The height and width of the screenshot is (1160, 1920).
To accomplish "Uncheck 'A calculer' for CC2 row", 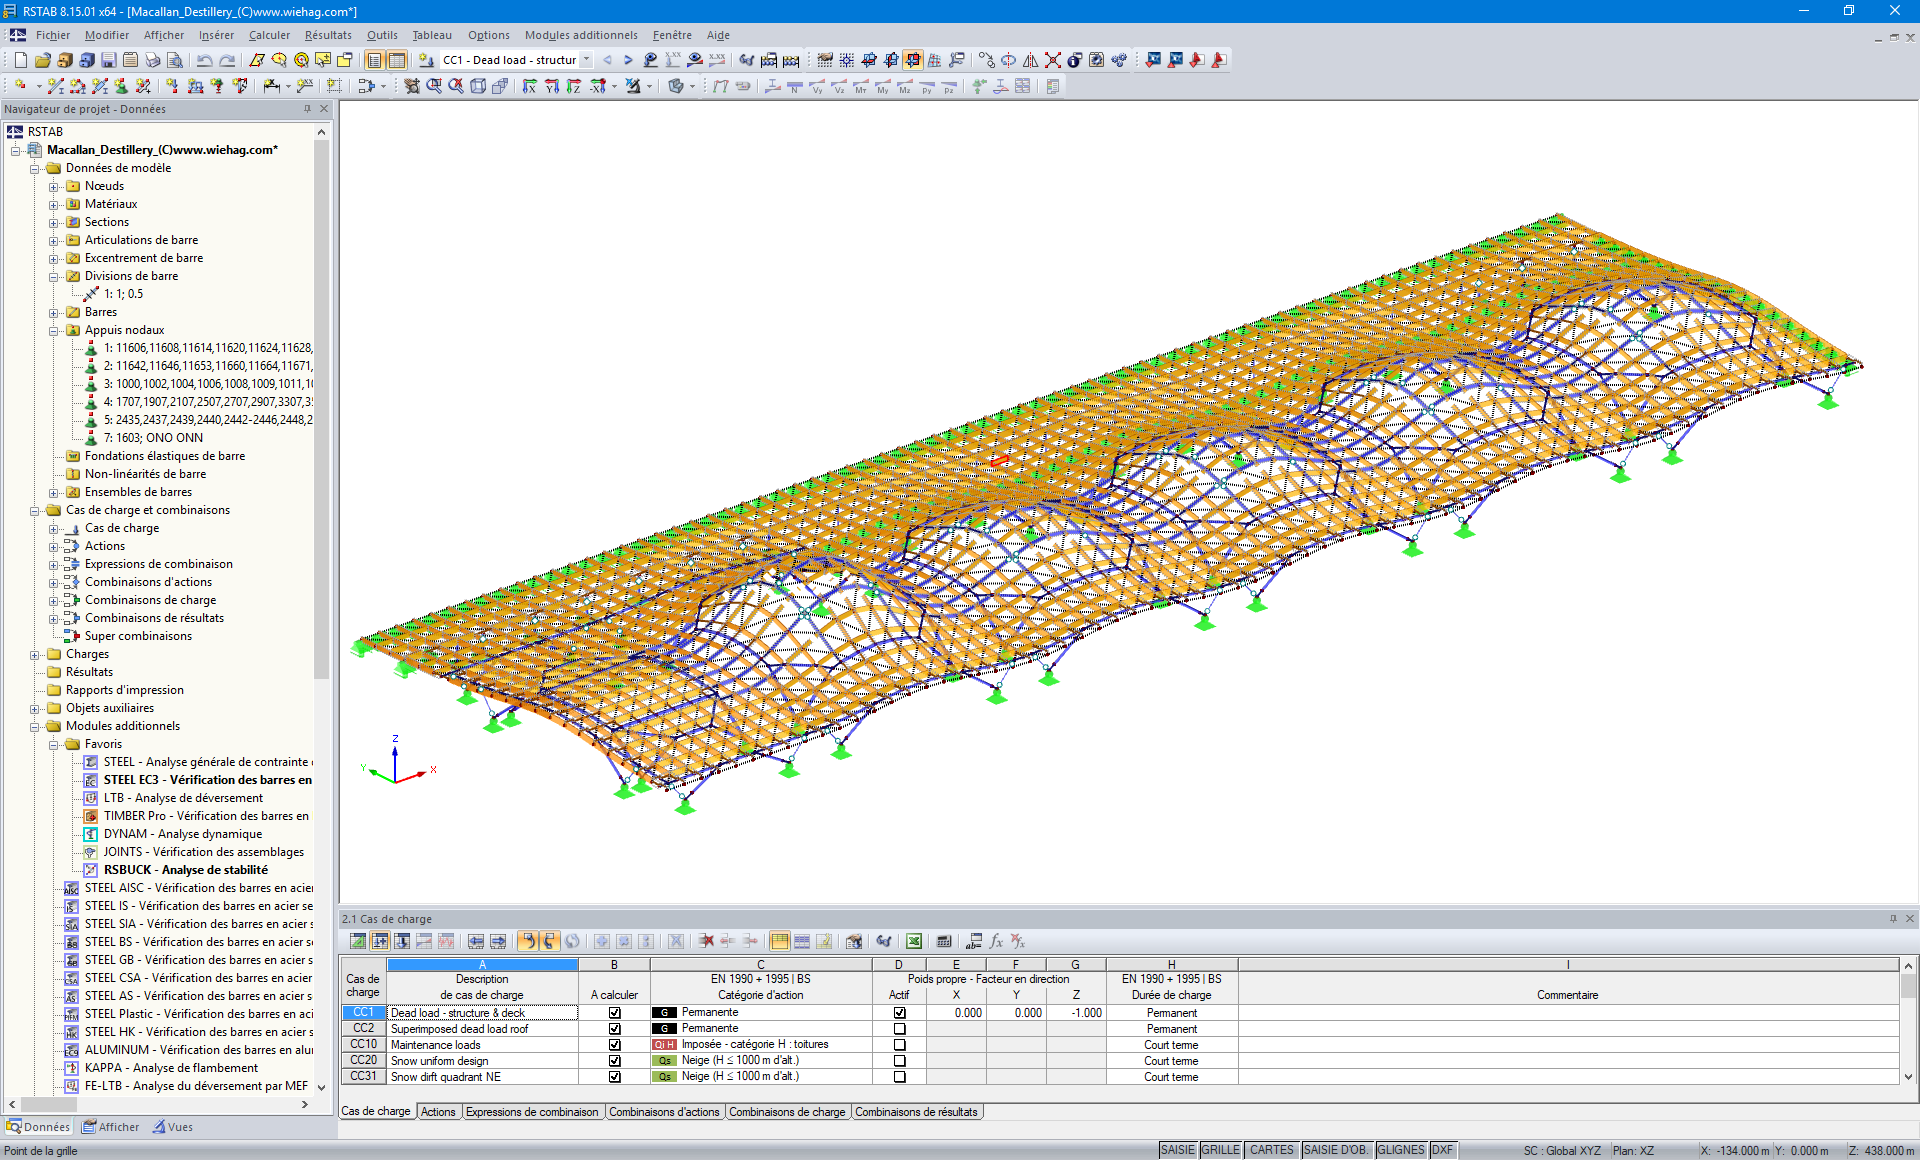I will pos(614,1029).
